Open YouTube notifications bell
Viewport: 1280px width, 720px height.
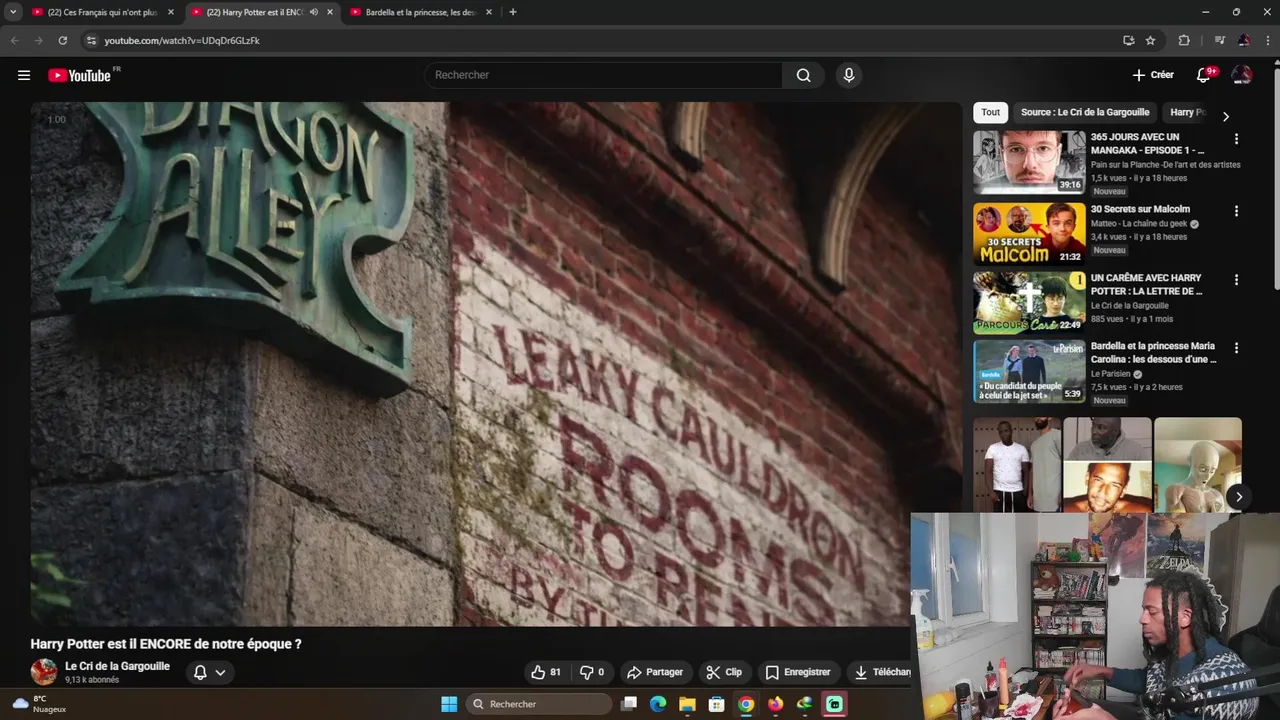[1204, 75]
